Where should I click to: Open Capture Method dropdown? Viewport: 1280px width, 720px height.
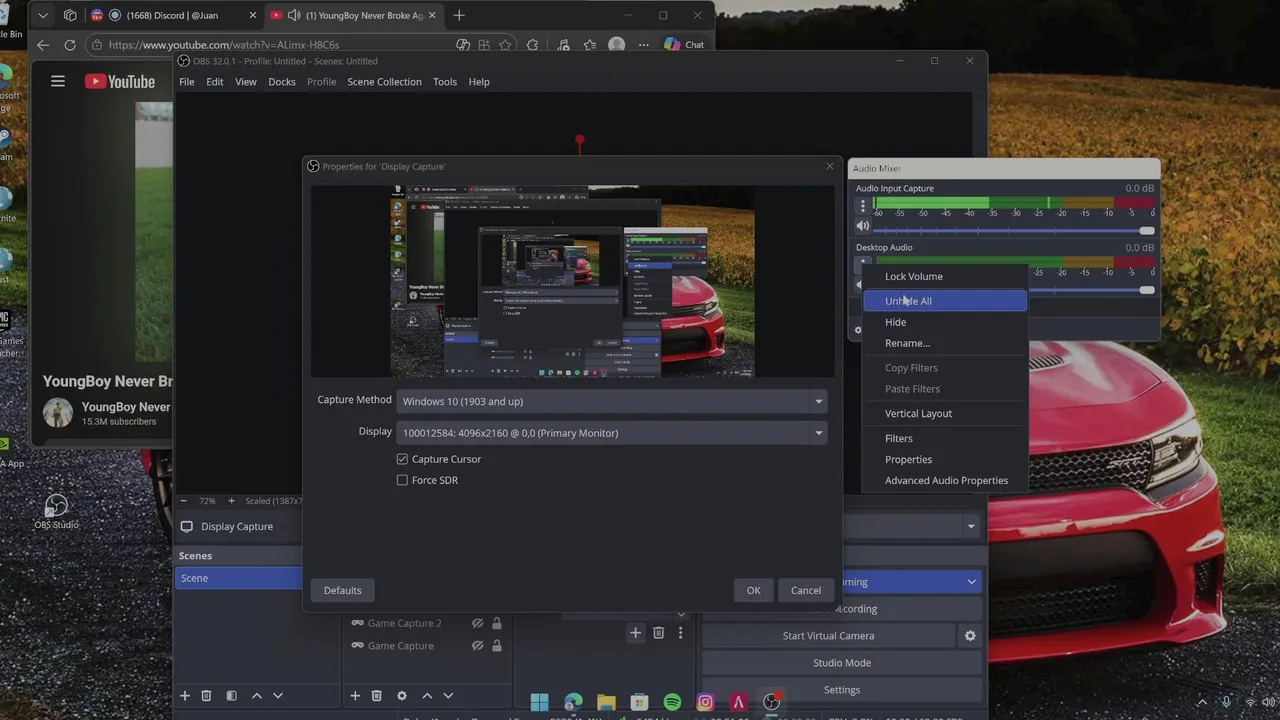click(612, 401)
